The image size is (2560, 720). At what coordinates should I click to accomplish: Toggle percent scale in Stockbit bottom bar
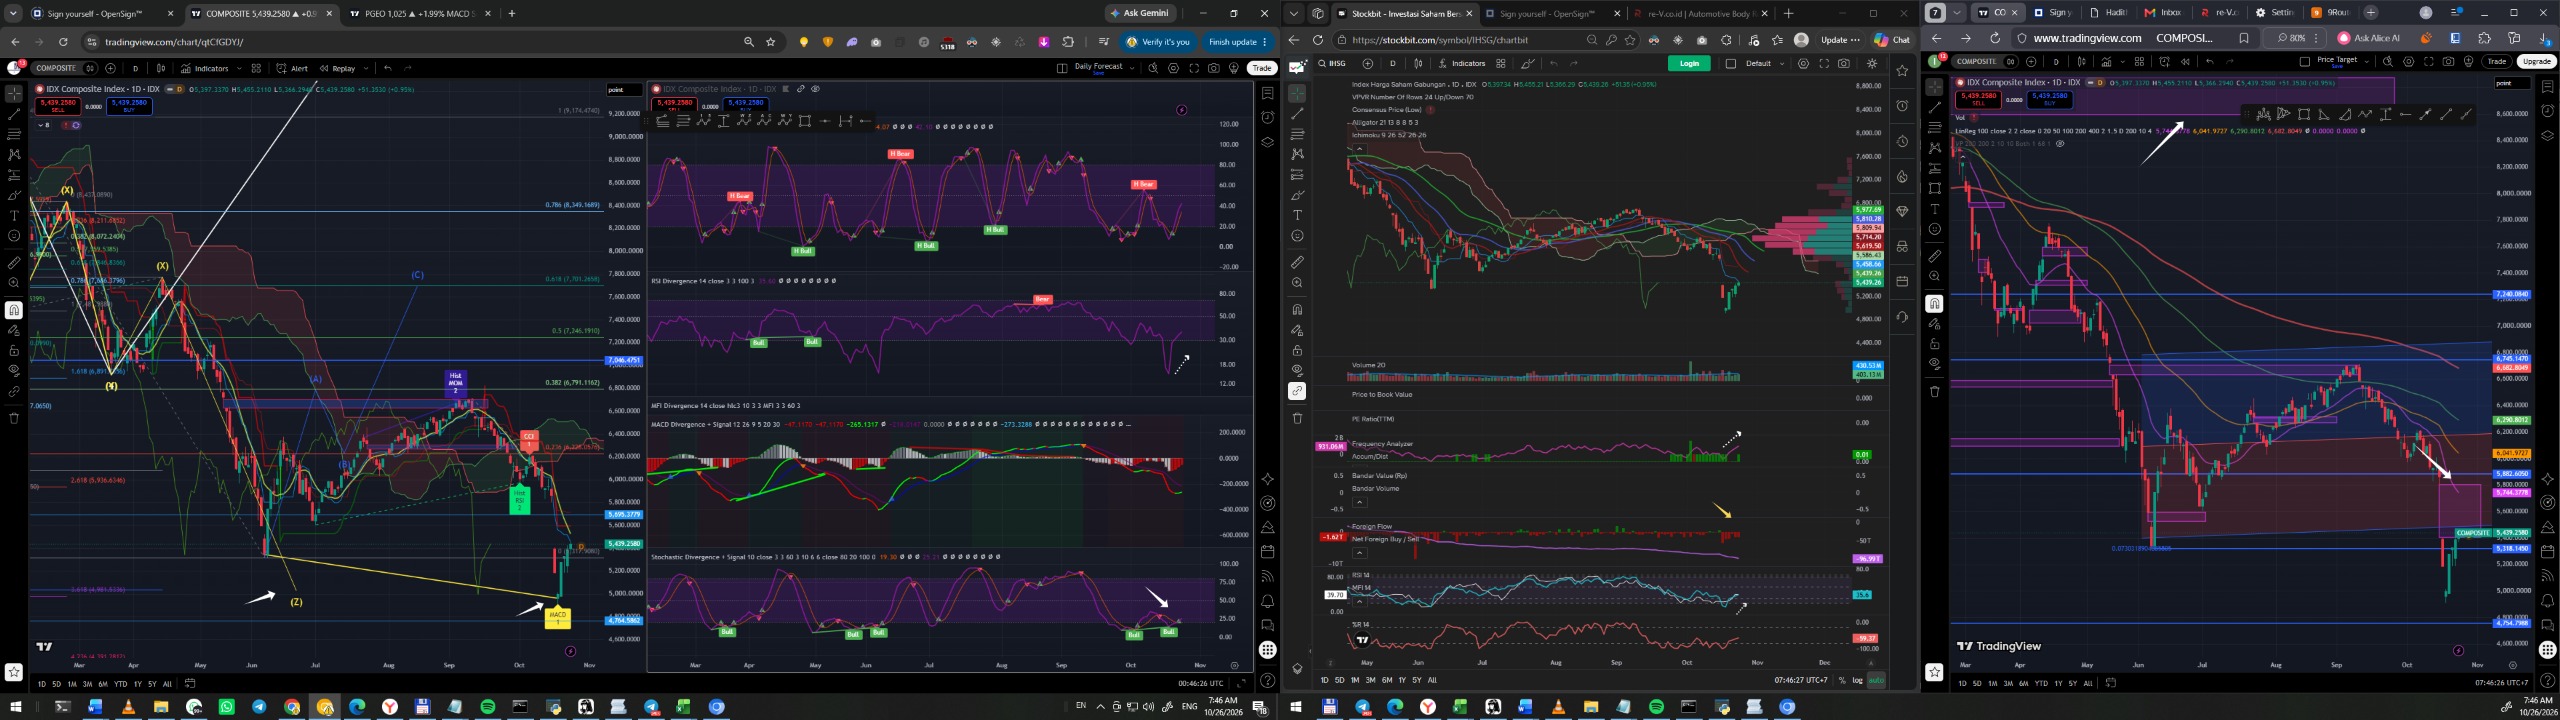tap(1842, 680)
